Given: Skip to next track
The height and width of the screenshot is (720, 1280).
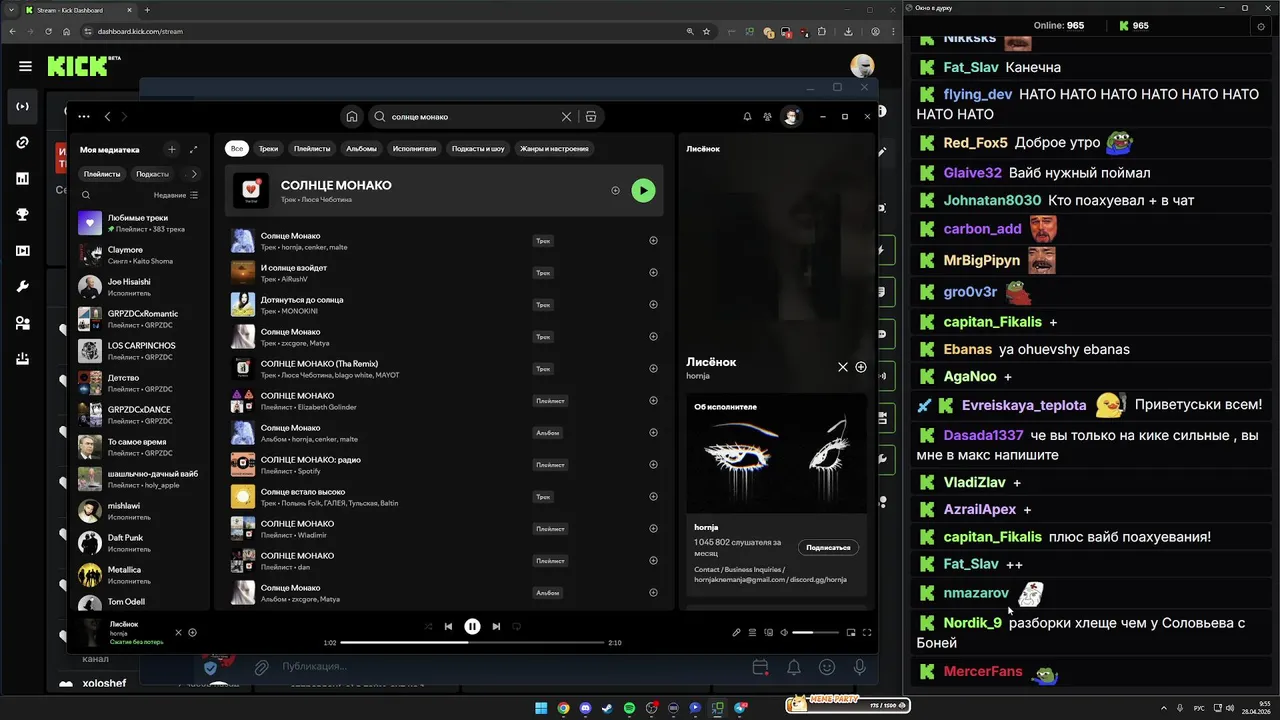Looking at the screenshot, I should point(496,627).
